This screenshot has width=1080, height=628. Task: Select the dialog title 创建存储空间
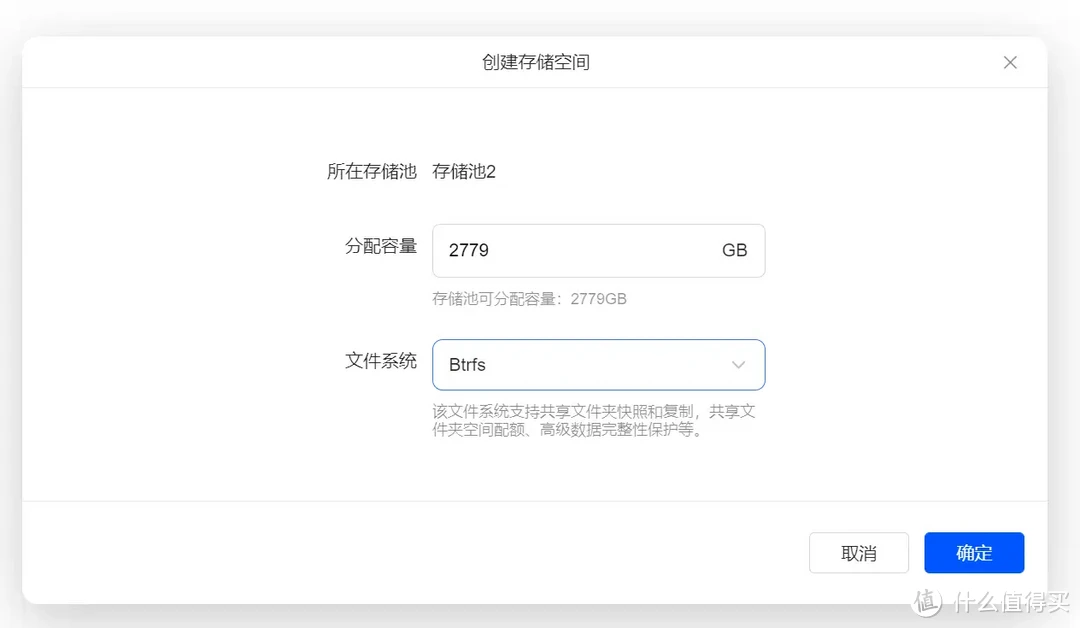537,61
